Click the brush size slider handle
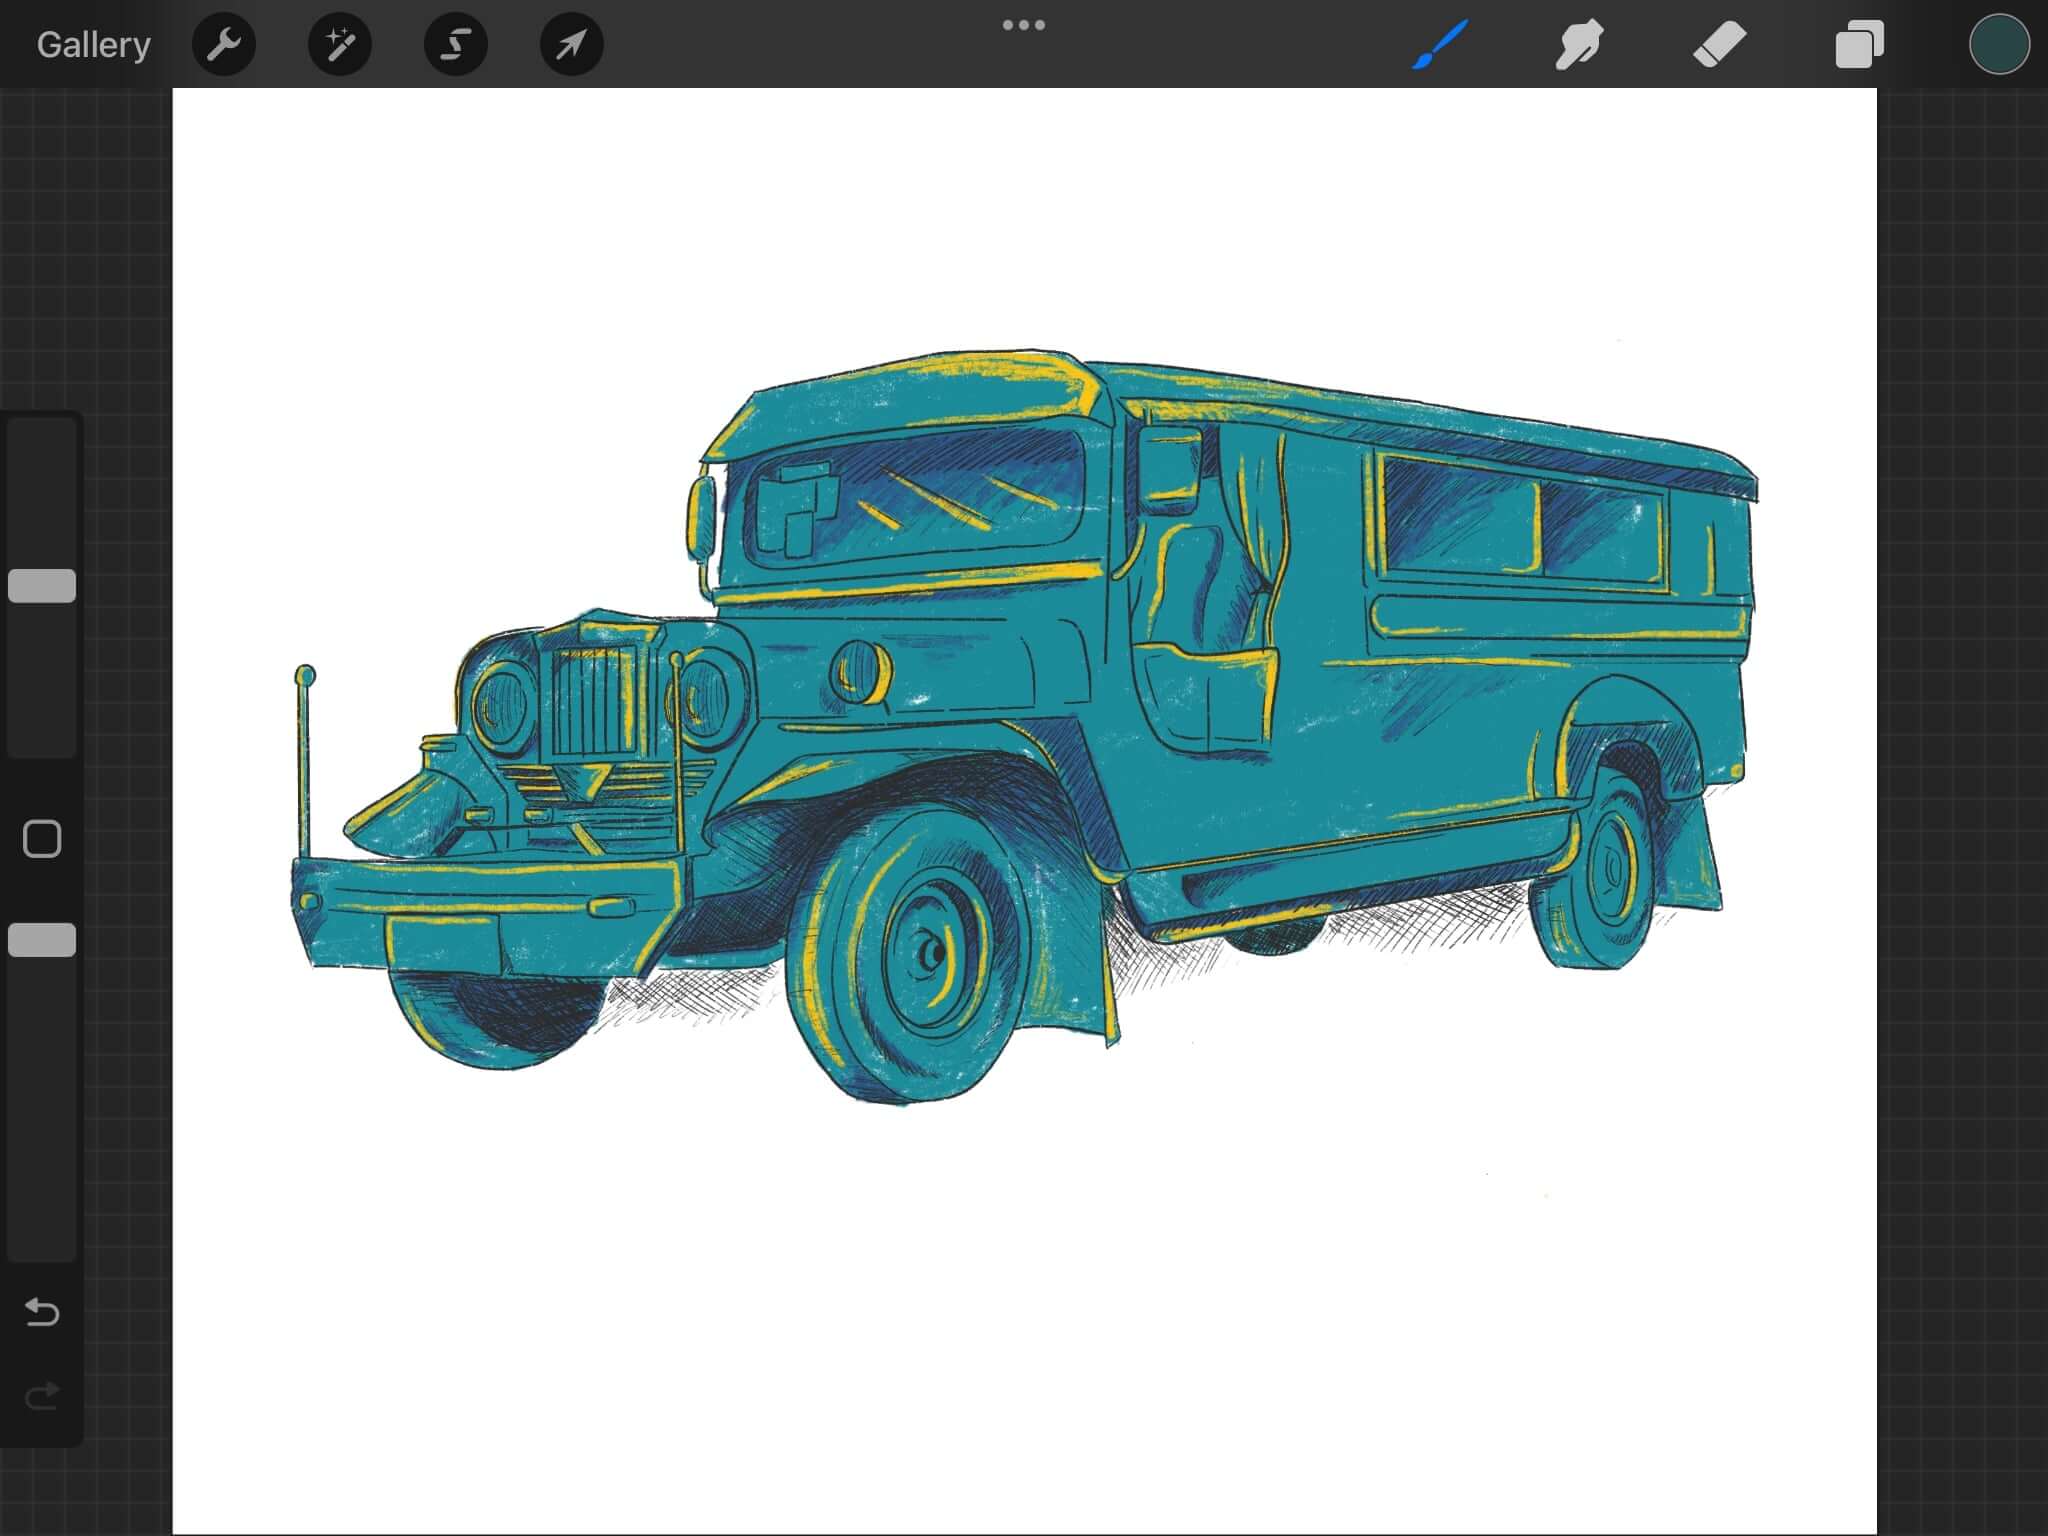 point(42,586)
